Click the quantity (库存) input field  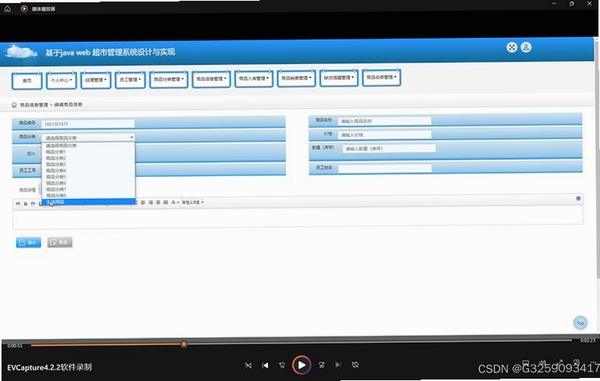pyautogui.click(x=389, y=148)
